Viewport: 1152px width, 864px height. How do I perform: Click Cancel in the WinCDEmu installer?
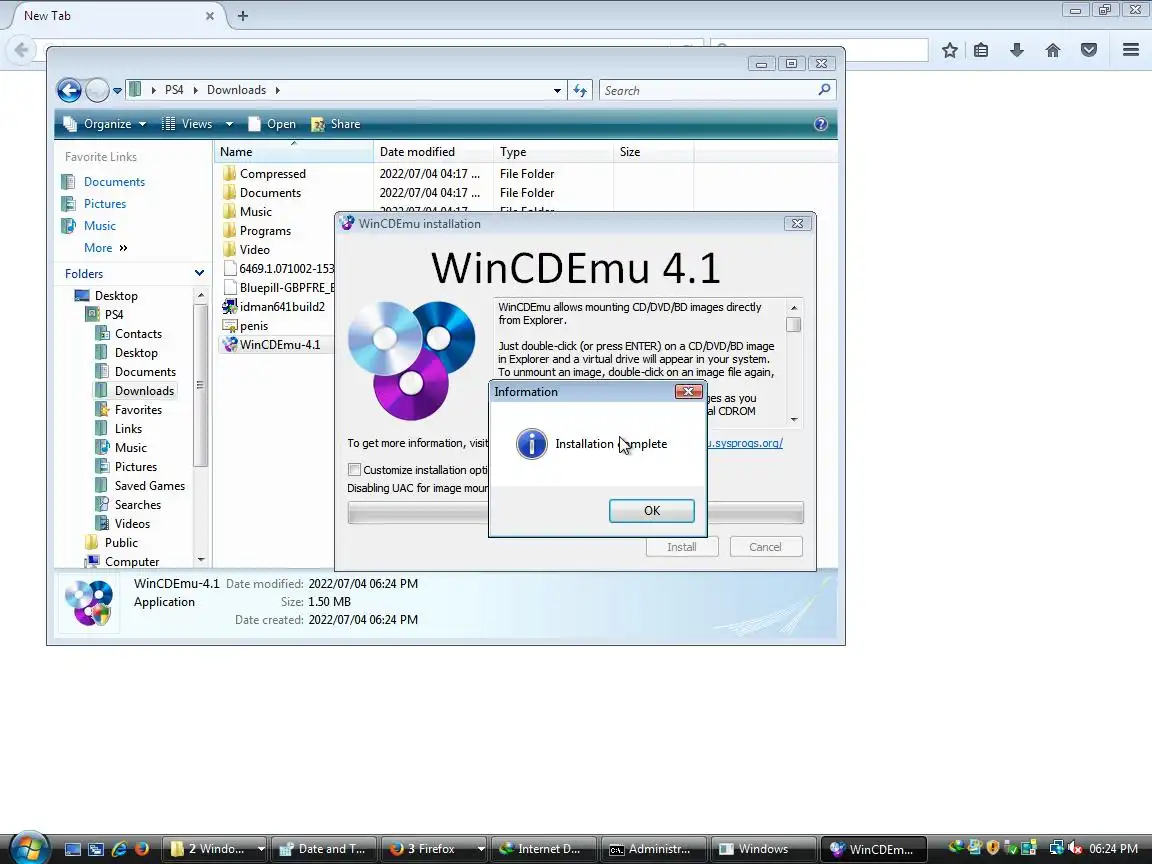tap(766, 547)
